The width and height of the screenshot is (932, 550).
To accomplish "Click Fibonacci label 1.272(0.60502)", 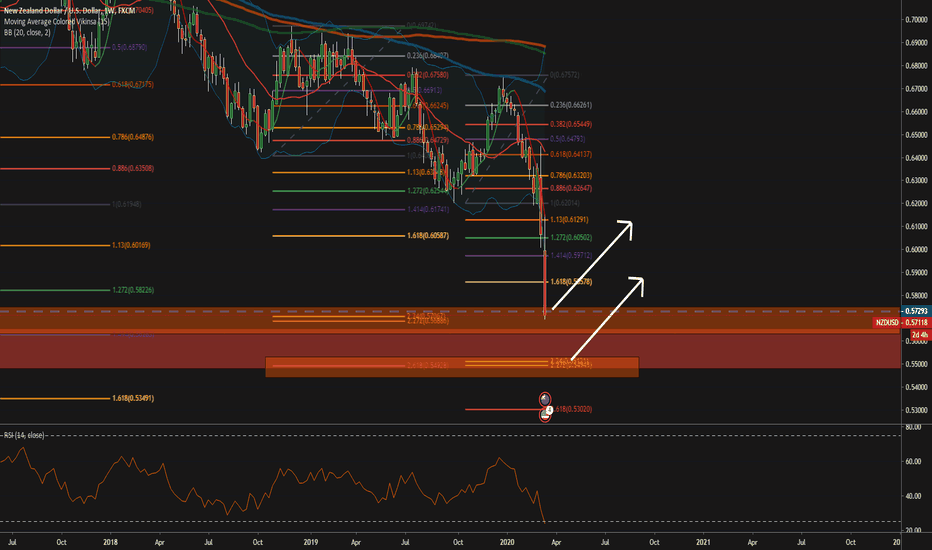I will point(571,237).
